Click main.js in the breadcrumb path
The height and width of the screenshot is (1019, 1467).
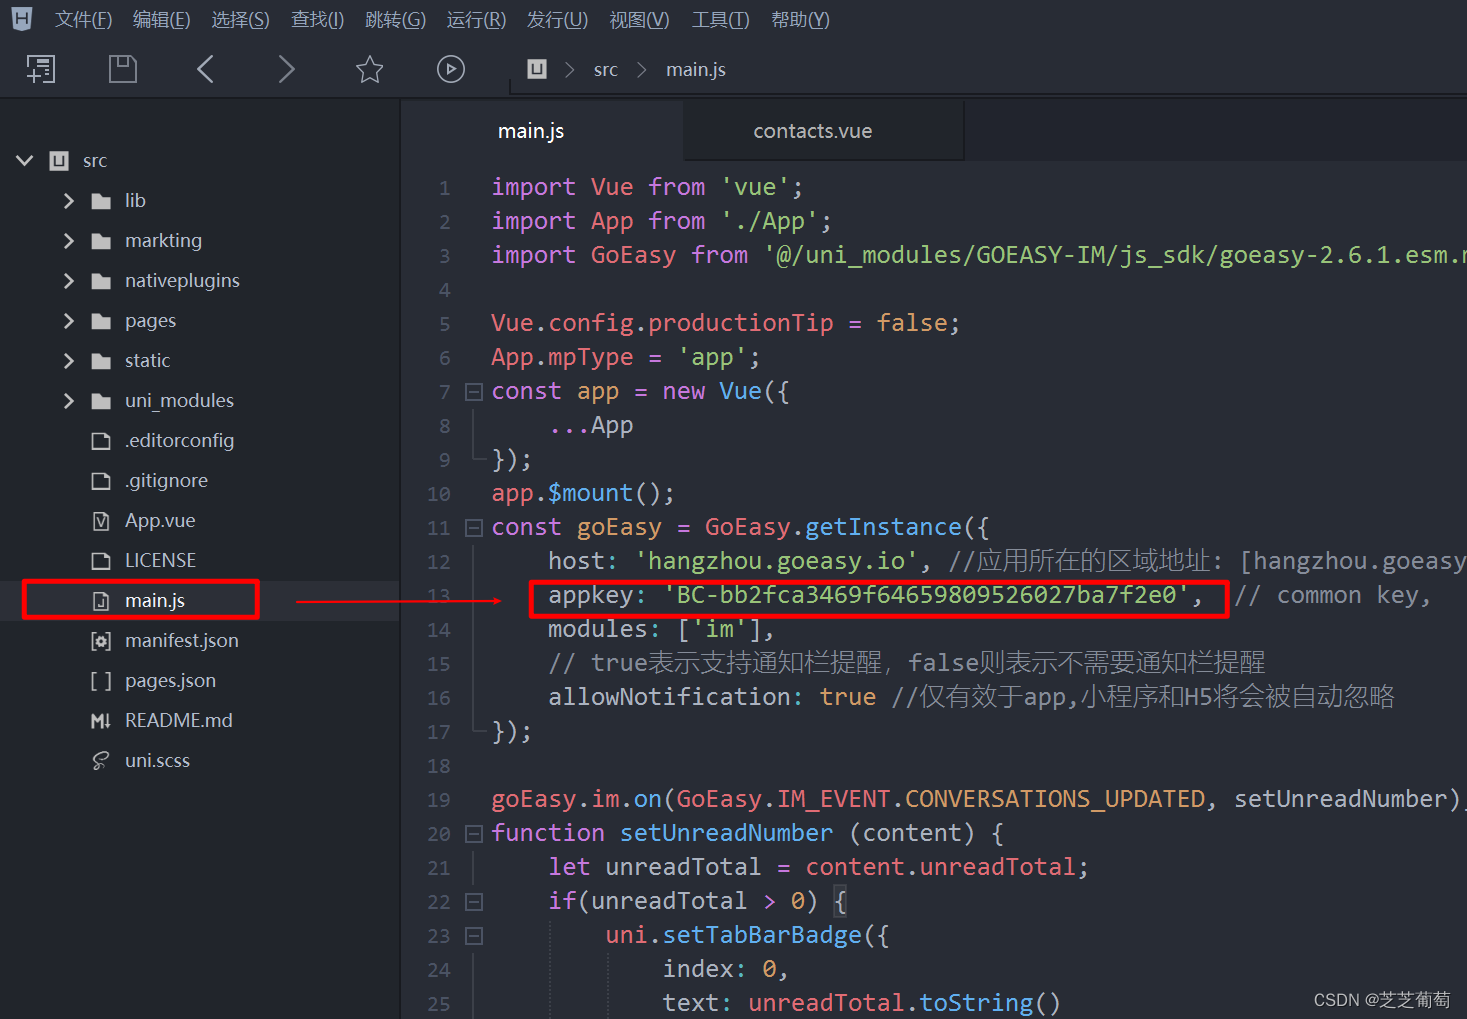point(695,68)
